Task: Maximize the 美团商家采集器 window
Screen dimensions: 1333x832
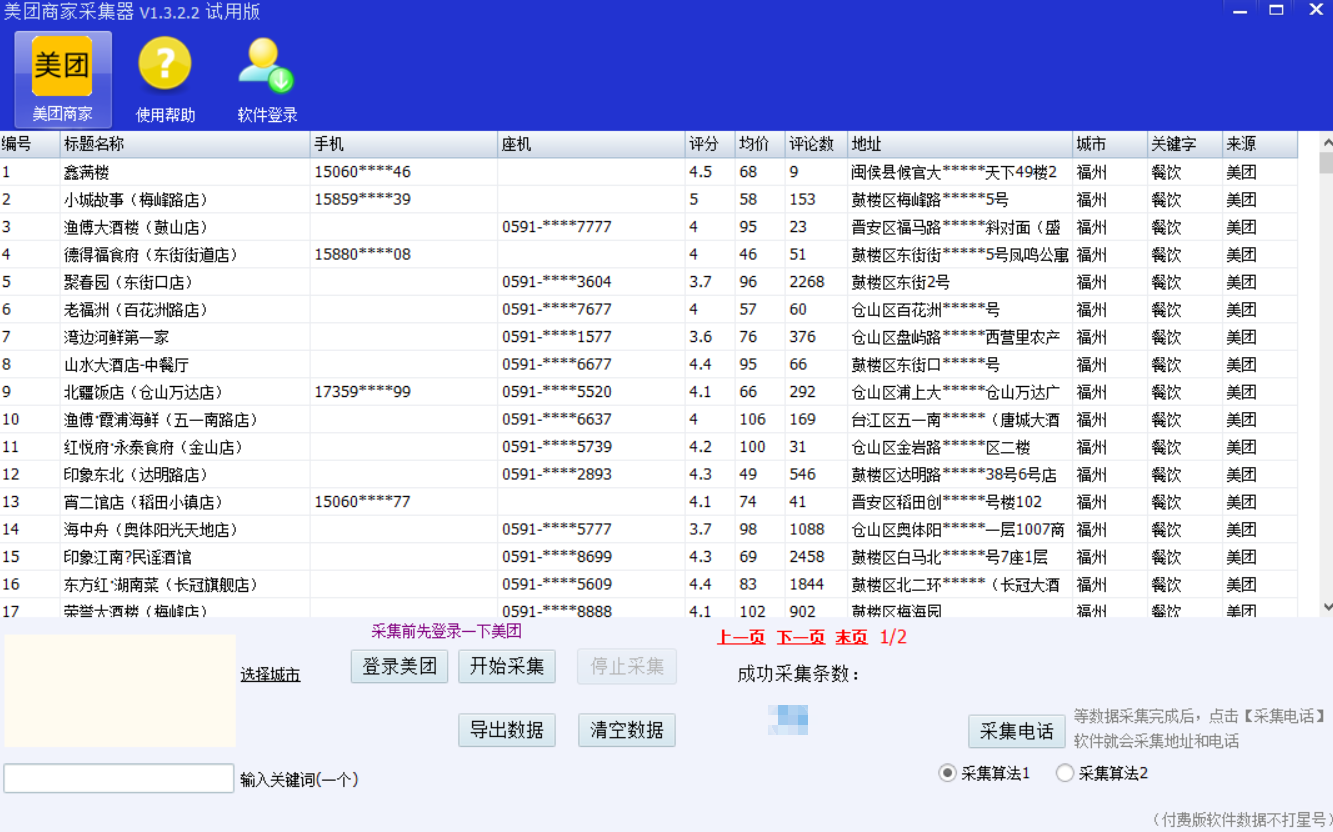Action: [x=1277, y=10]
